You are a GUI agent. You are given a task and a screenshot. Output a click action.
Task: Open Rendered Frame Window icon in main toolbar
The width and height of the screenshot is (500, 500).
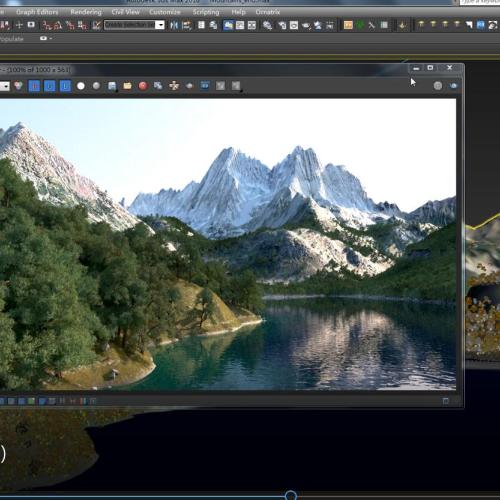294,25
